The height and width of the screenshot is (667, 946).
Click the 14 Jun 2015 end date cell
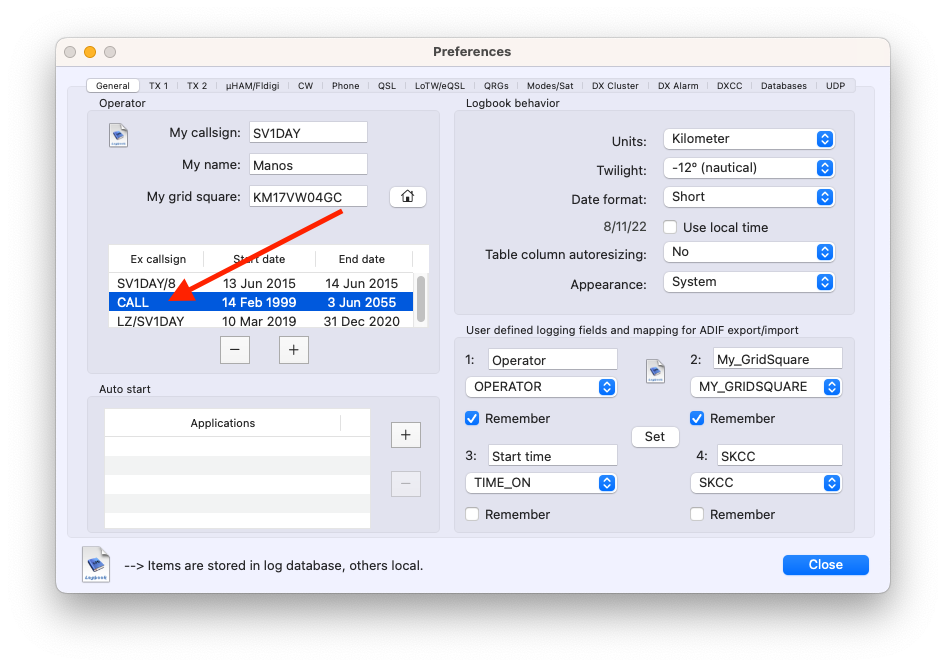pyautogui.click(x=361, y=283)
